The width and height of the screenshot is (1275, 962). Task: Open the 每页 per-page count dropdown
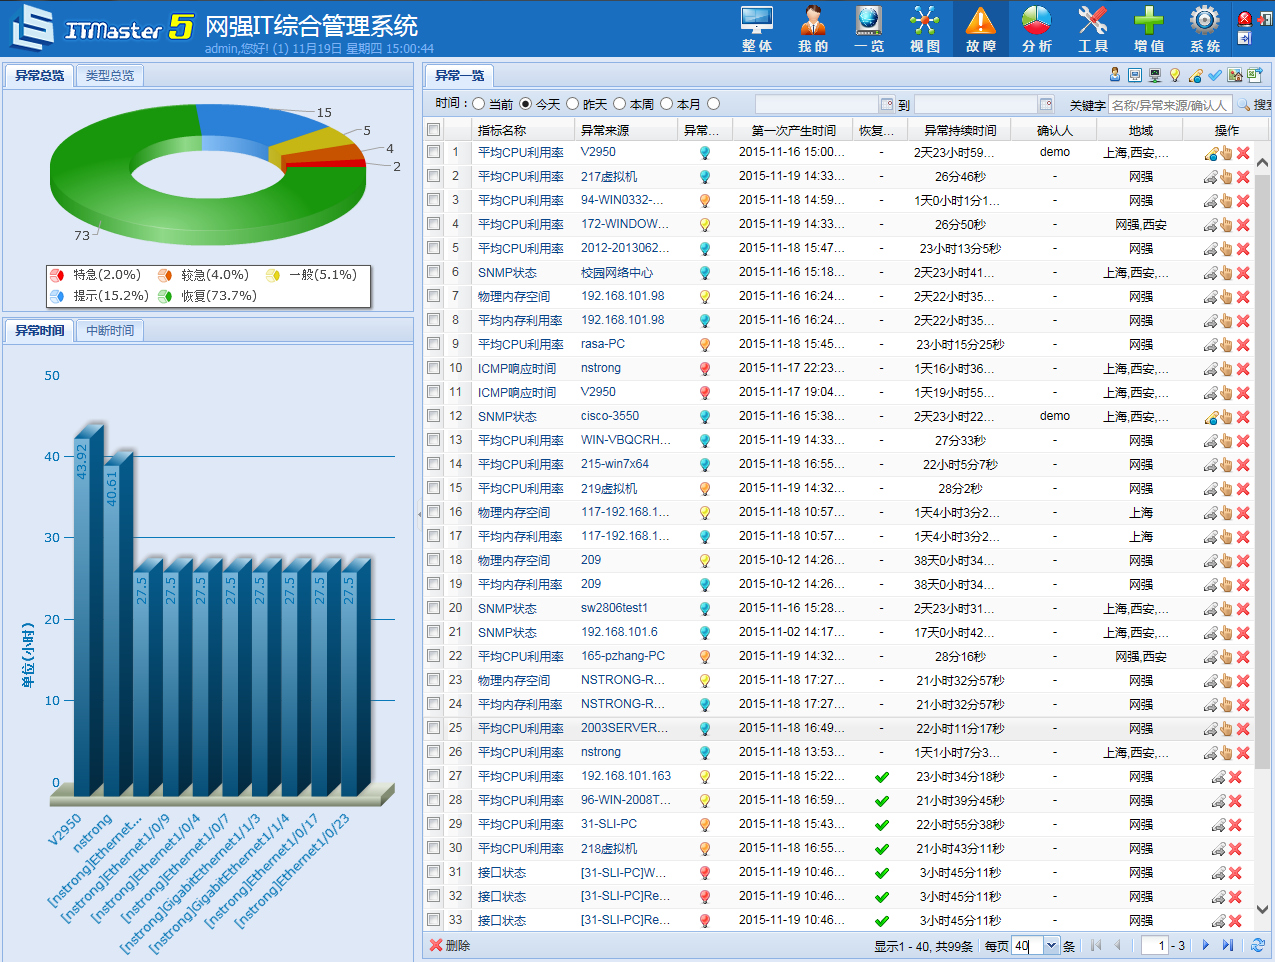pos(1051,945)
